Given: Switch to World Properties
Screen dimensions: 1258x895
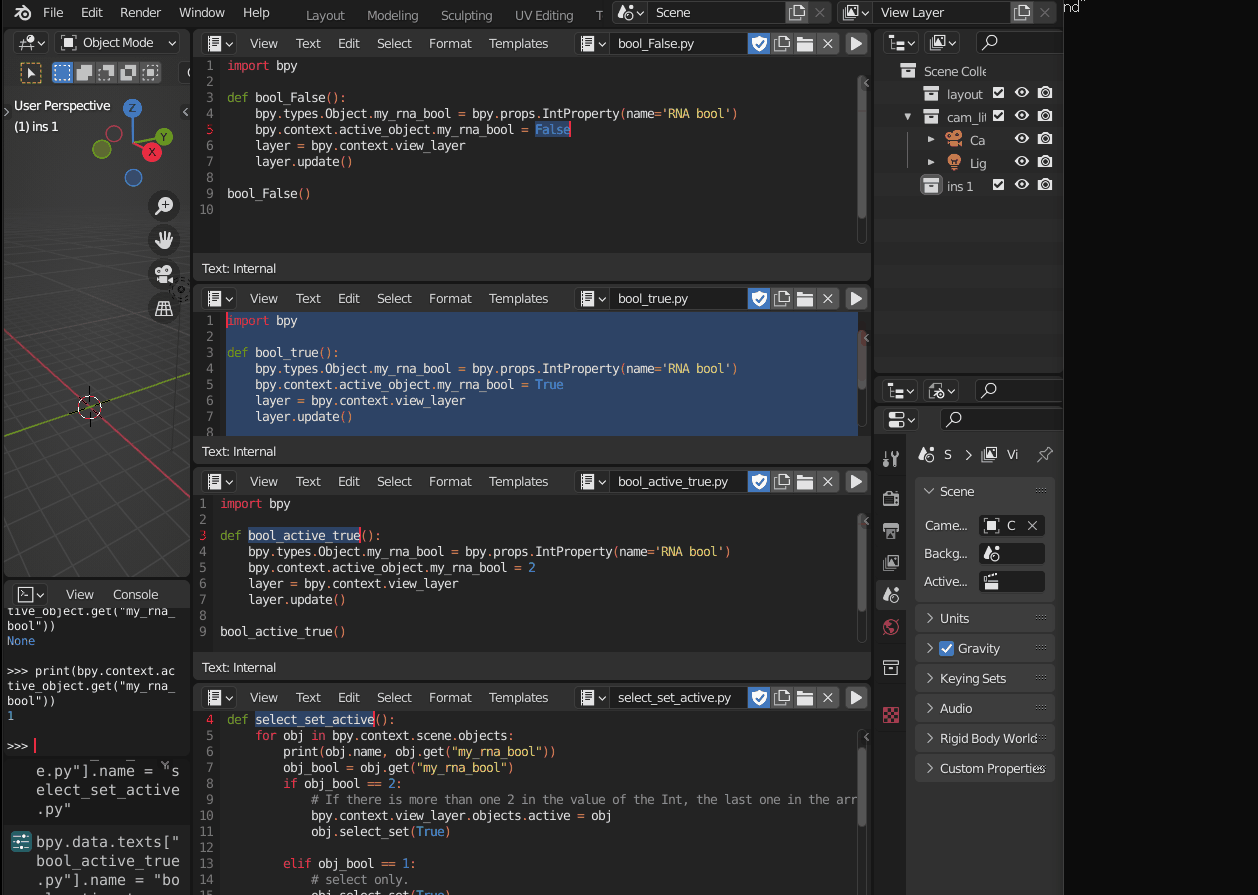Looking at the screenshot, I should (891, 627).
